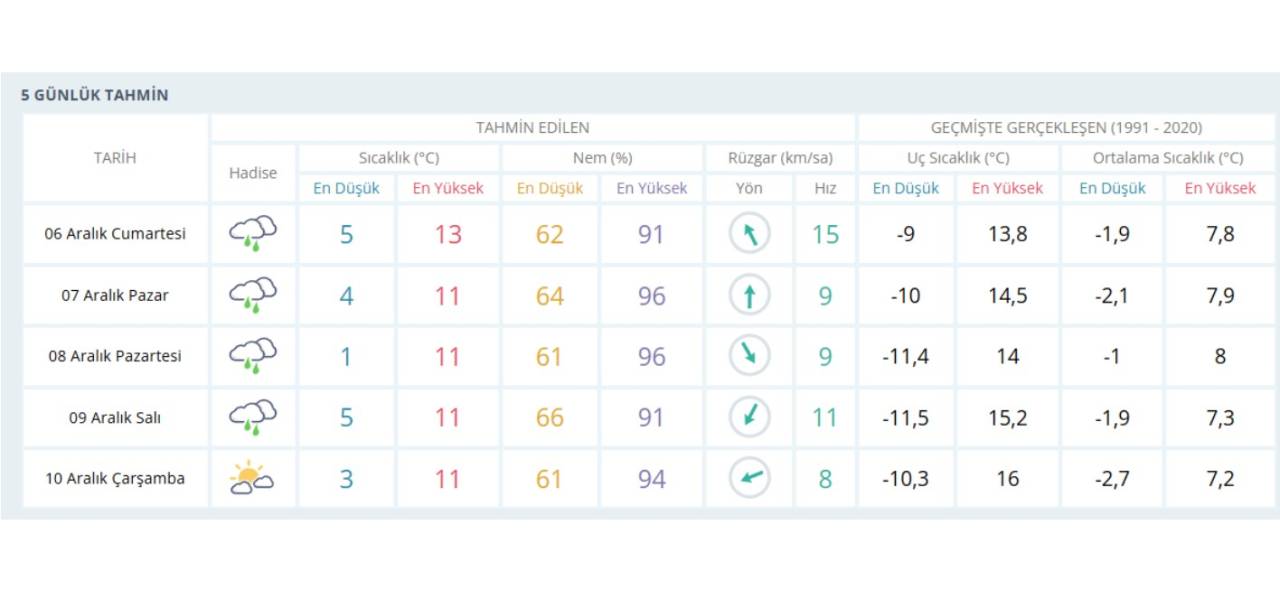Click the Sıcaklık (°C) column header
This screenshot has width=1280, height=600.
(398, 158)
